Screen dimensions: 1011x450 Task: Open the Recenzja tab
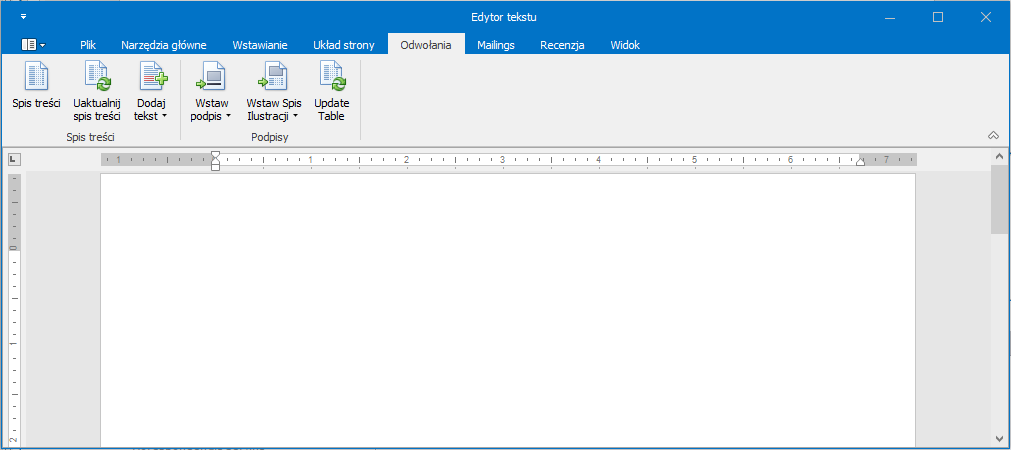pos(561,45)
